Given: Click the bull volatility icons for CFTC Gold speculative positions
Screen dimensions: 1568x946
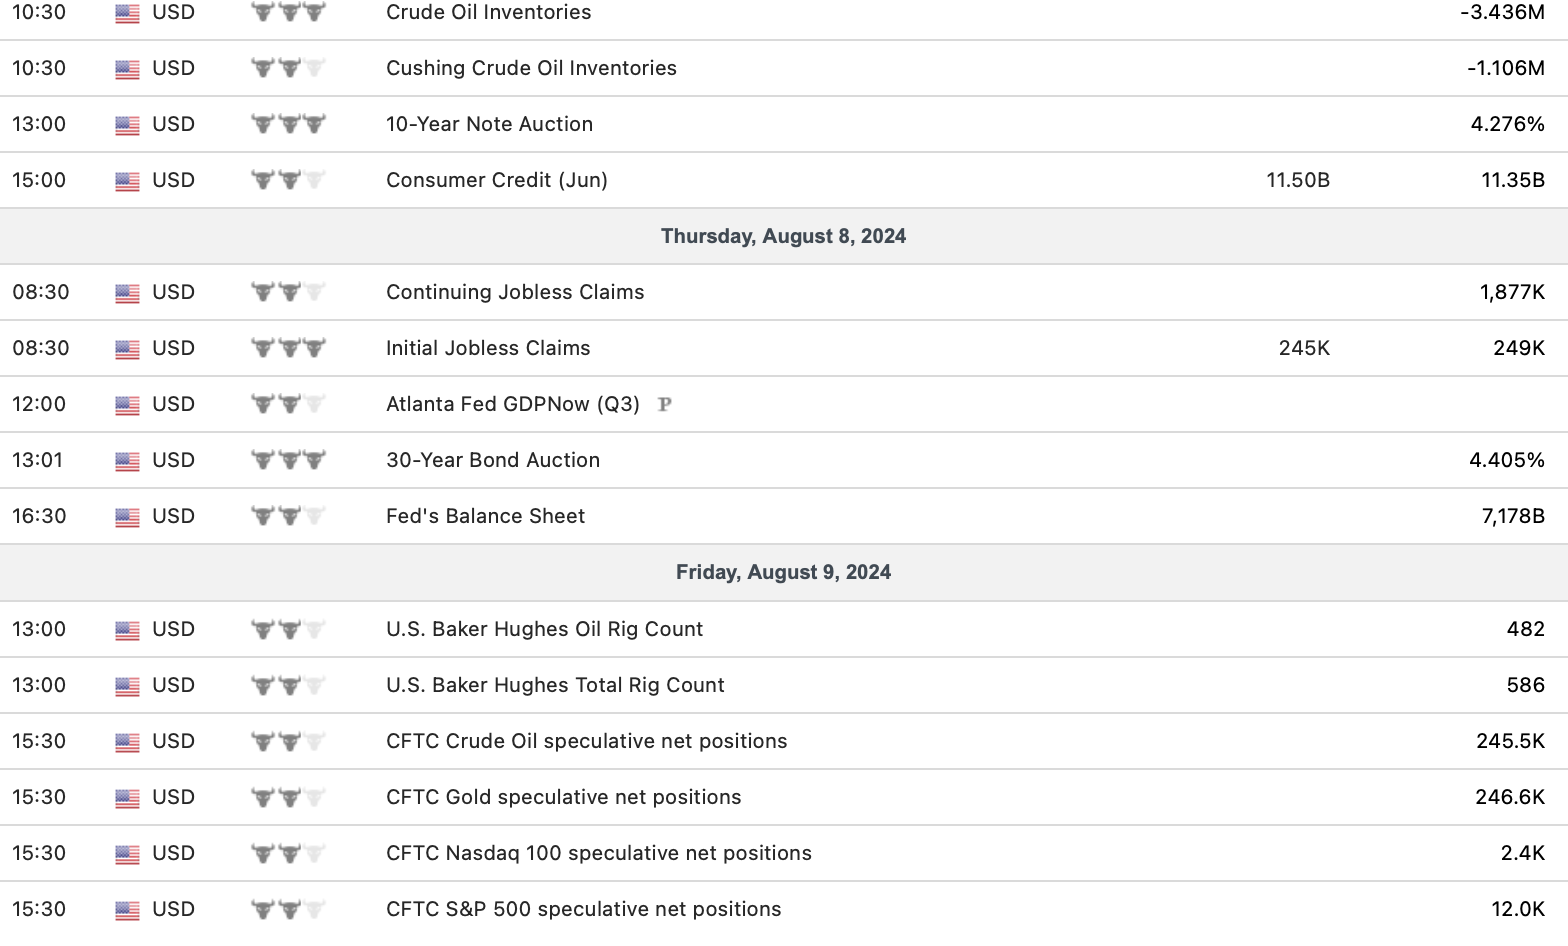Looking at the screenshot, I should 288,798.
